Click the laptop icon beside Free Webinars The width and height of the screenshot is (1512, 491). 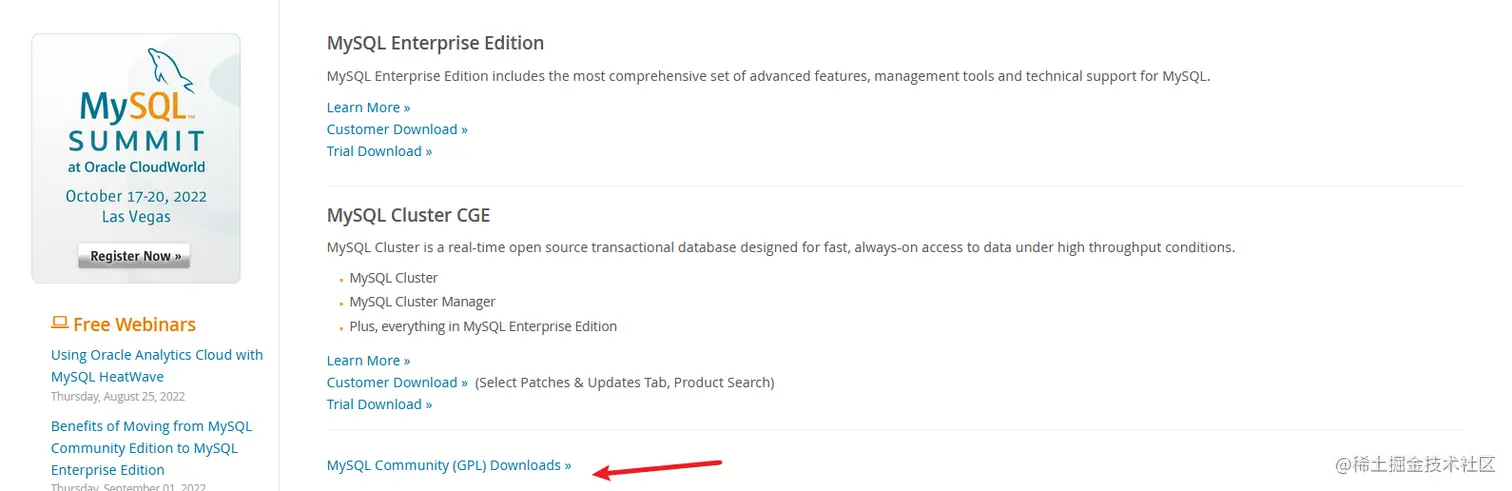coord(59,323)
